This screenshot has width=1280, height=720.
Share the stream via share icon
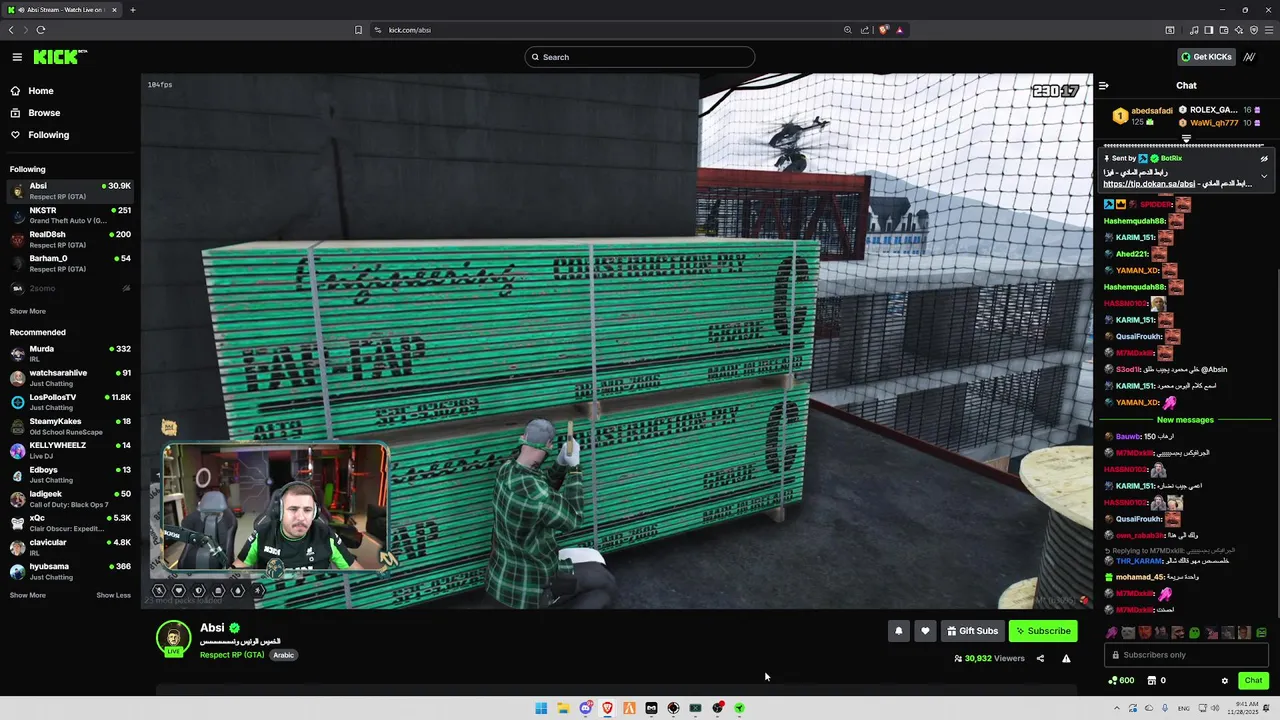pyautogui.click(x=1040, y=659)
